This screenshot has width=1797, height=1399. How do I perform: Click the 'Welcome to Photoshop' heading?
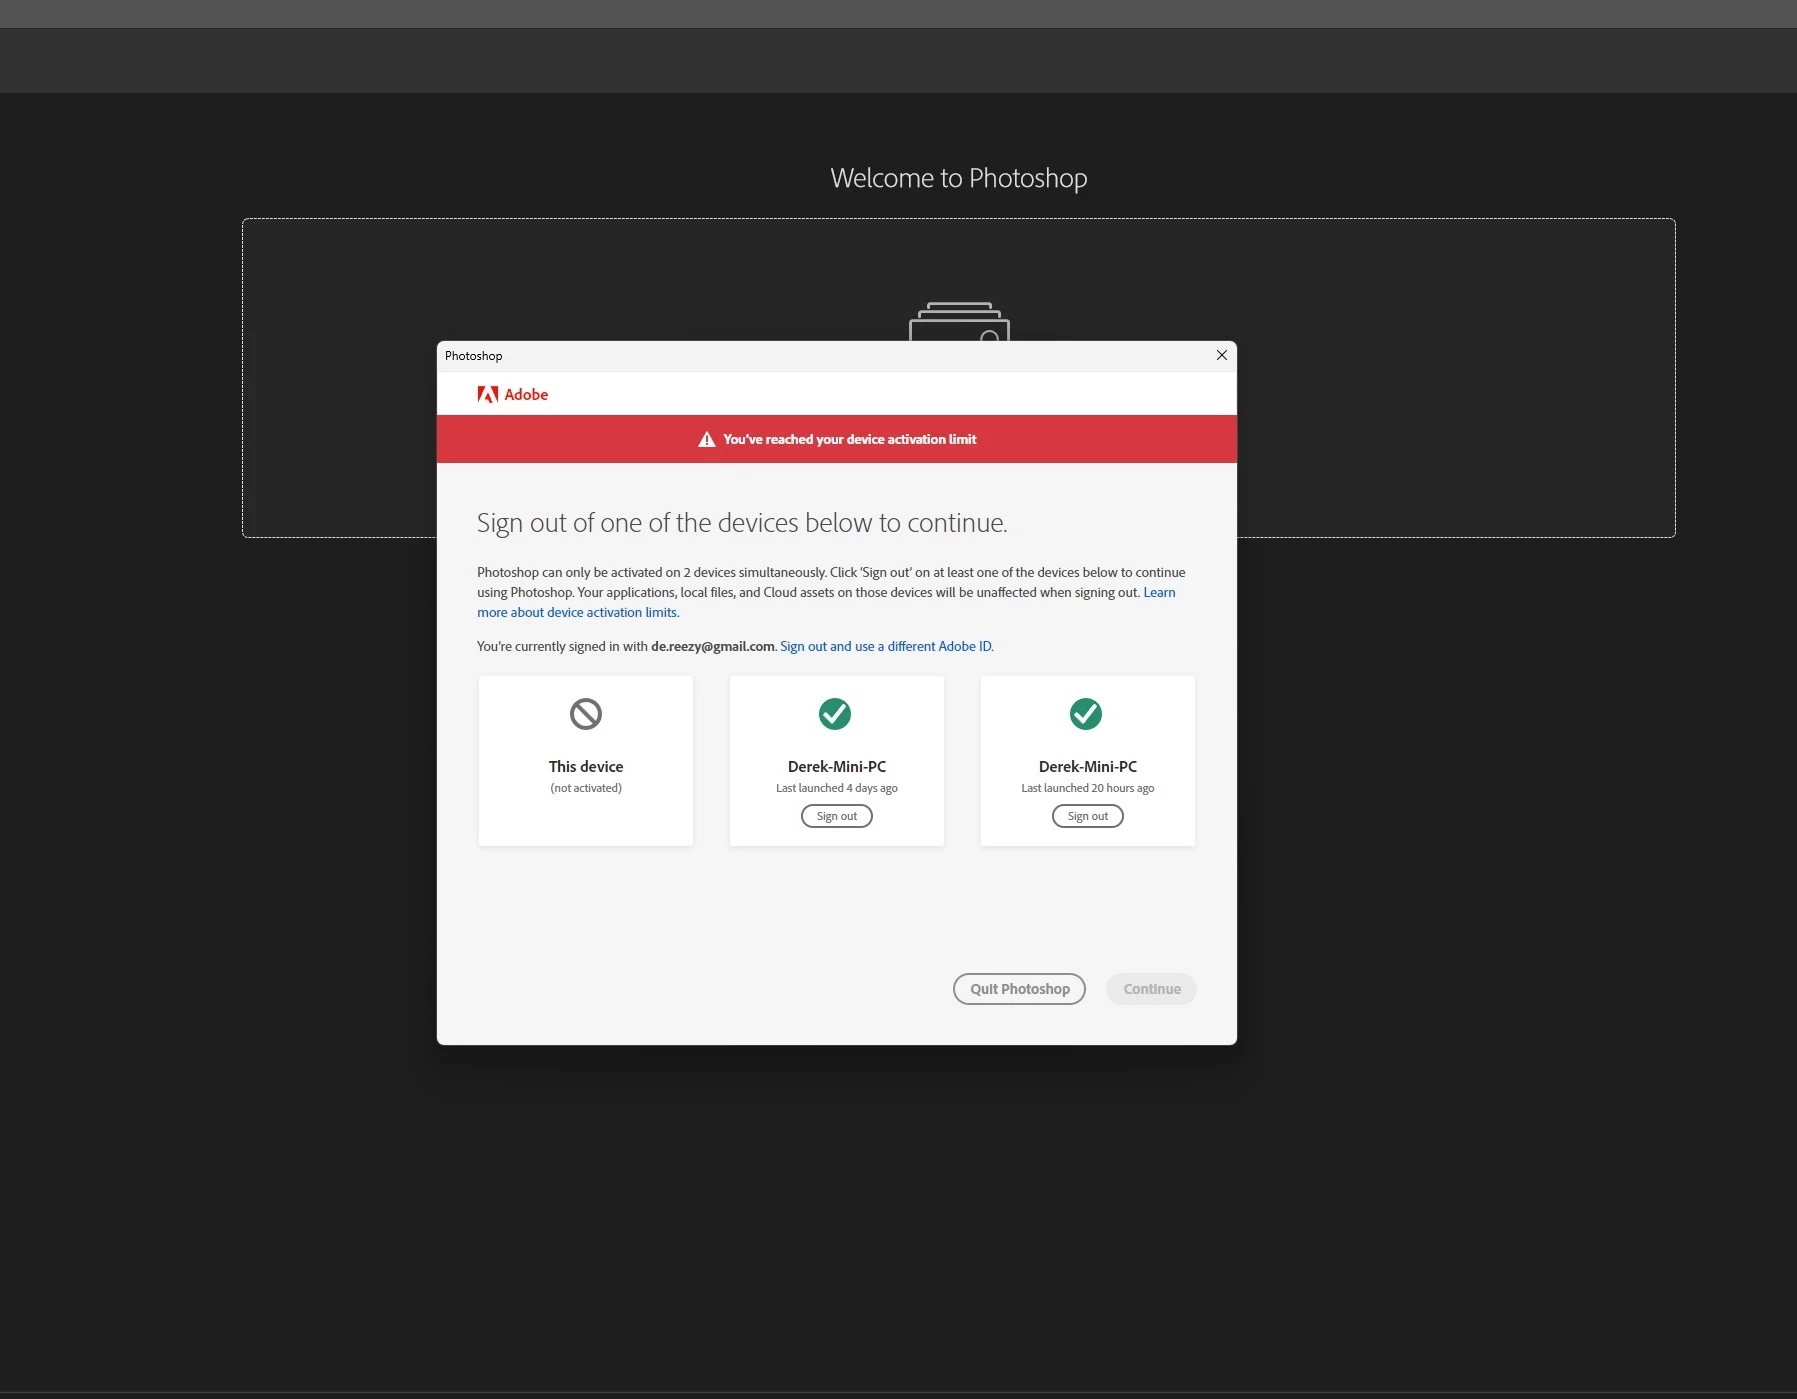pos(959,178)
